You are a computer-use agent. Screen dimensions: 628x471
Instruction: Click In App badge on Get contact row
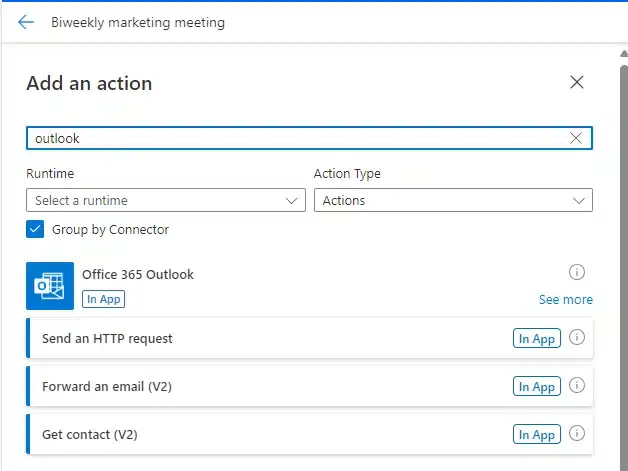point(537,435)
